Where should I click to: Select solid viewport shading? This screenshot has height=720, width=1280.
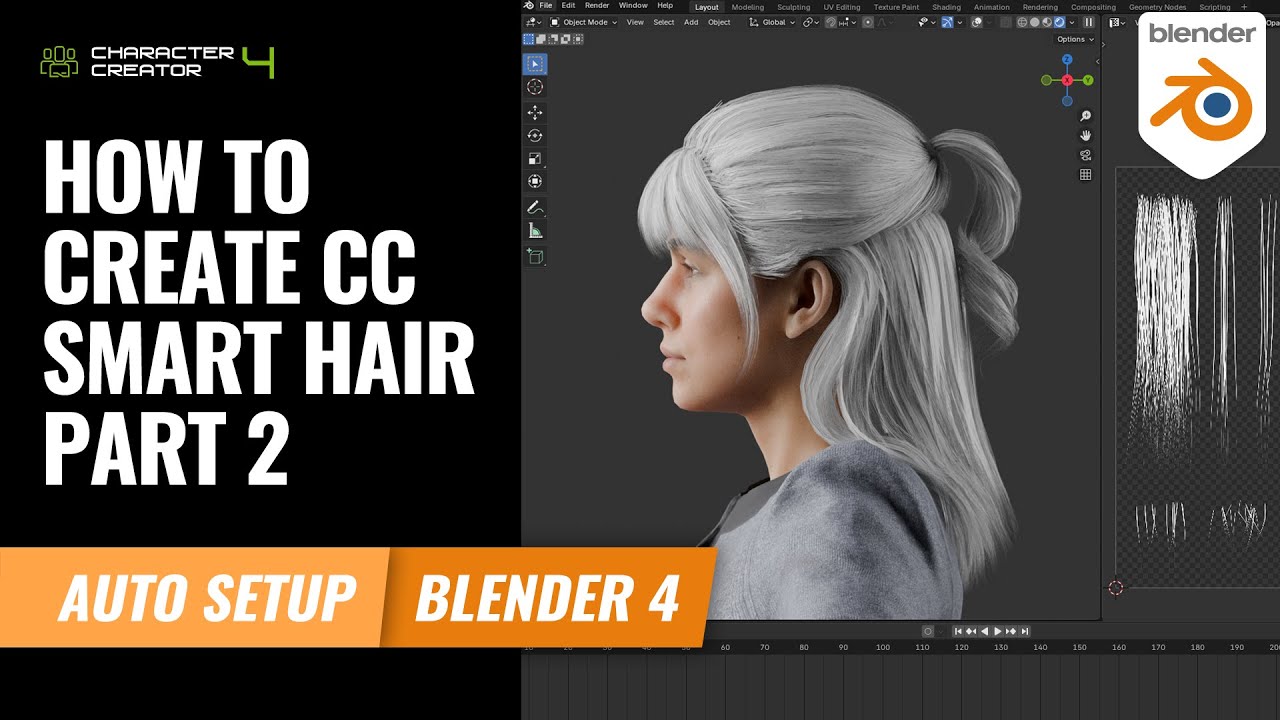point(1035,22)
